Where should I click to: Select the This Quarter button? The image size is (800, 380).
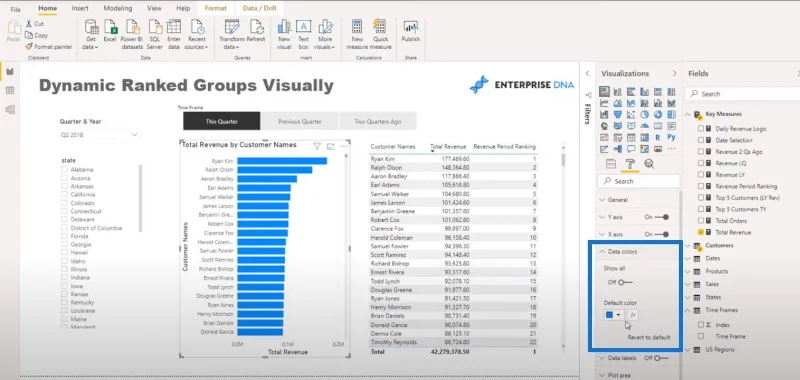[x=222, y=121]
